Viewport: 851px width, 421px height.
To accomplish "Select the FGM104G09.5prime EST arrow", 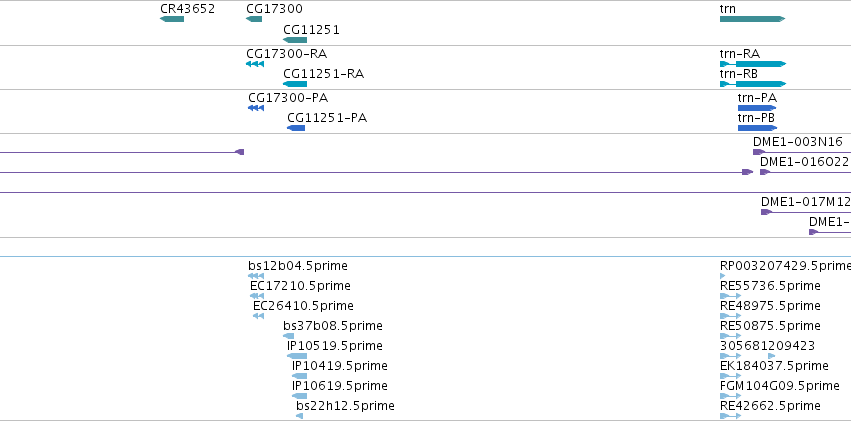I will [731, 396].
